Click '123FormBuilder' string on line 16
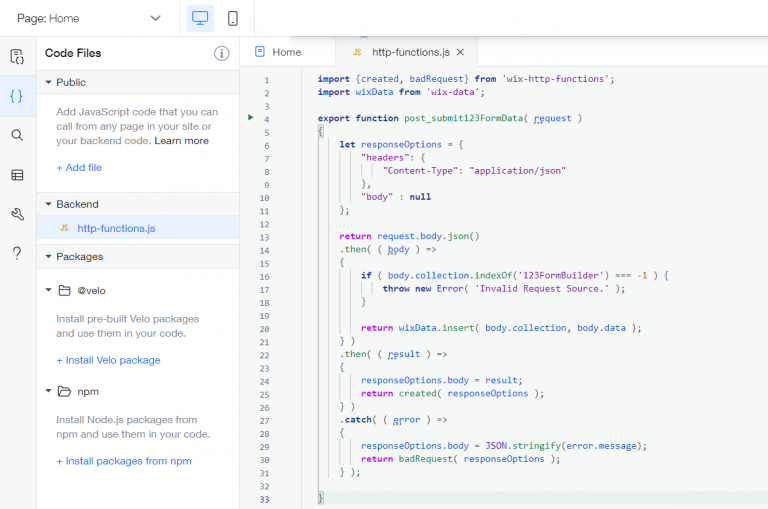Image resolution: width=768 pixels, height=509 pixels. tap(561, 275)
